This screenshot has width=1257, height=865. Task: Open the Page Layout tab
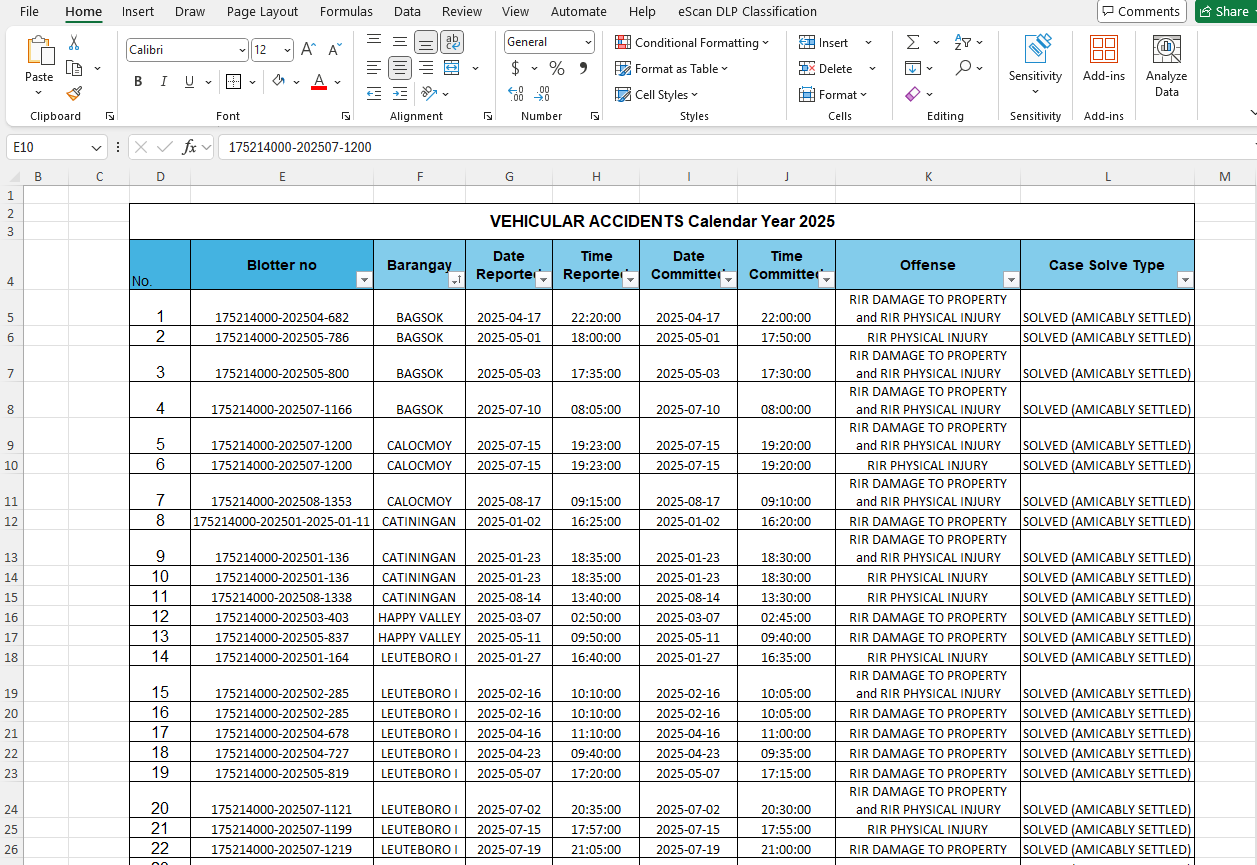pos(262,12)
